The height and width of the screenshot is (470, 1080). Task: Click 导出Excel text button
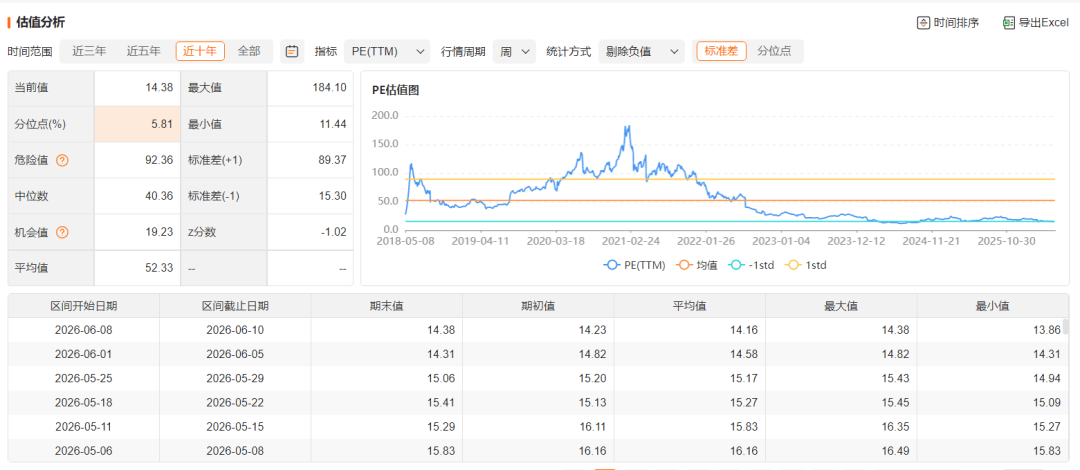click(x=1043, y=23)
